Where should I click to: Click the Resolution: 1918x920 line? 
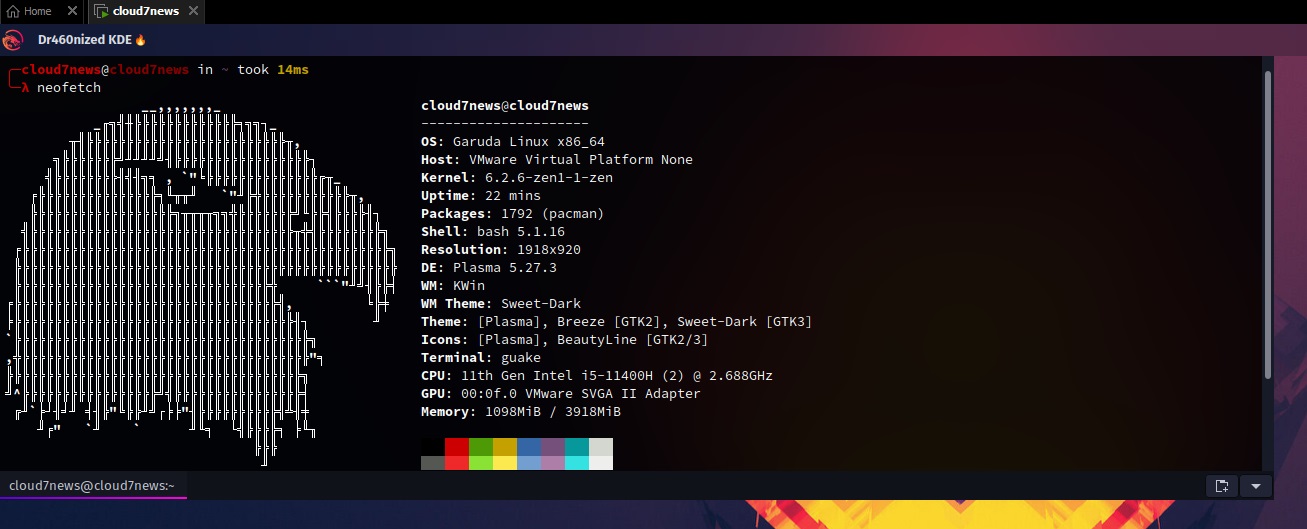501,250
